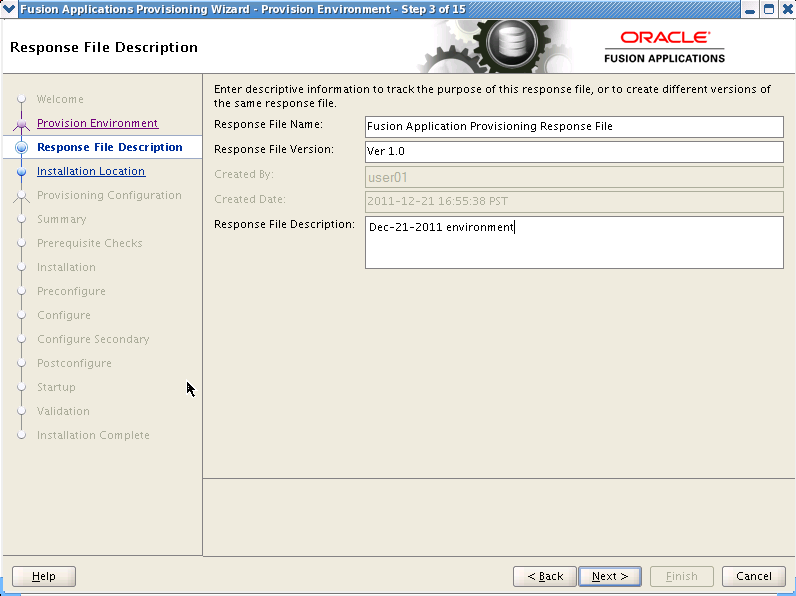Click the Welcome step in navigation
This screenshot has height=596, width=796.
coord(60,99)
